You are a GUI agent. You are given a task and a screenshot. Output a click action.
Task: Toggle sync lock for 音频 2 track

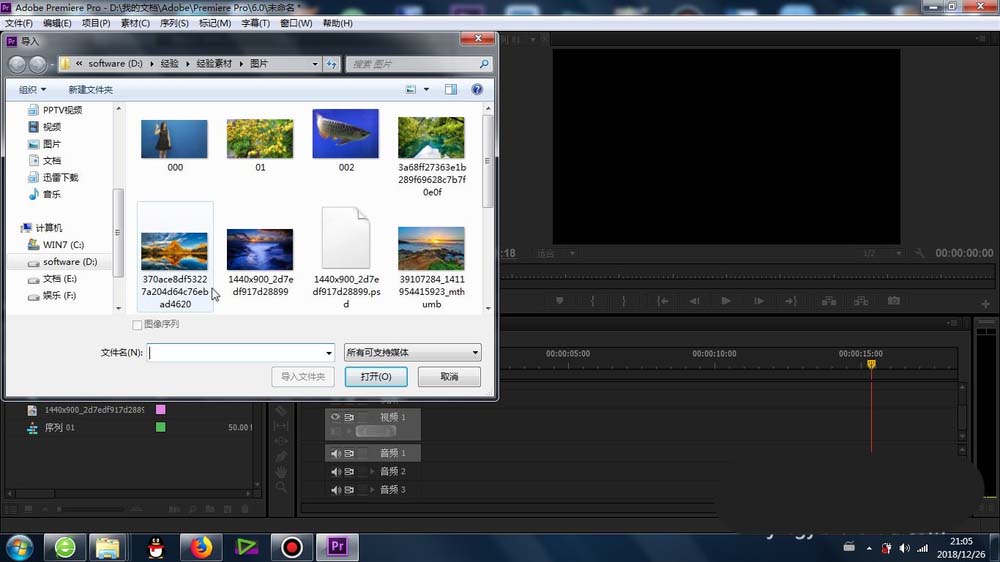[349, 471]
